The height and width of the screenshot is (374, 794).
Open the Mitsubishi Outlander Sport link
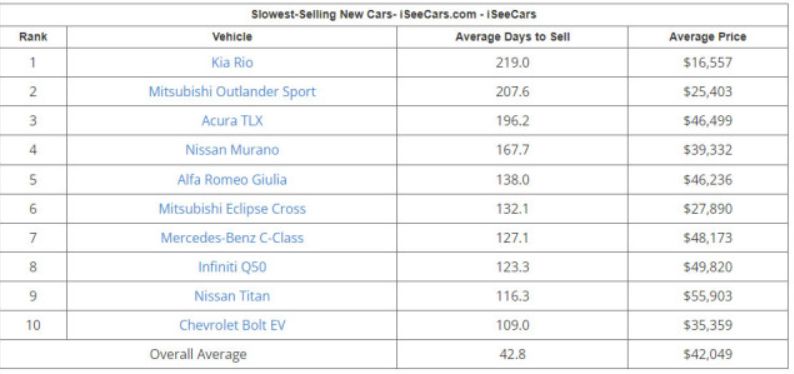(232, 92)
